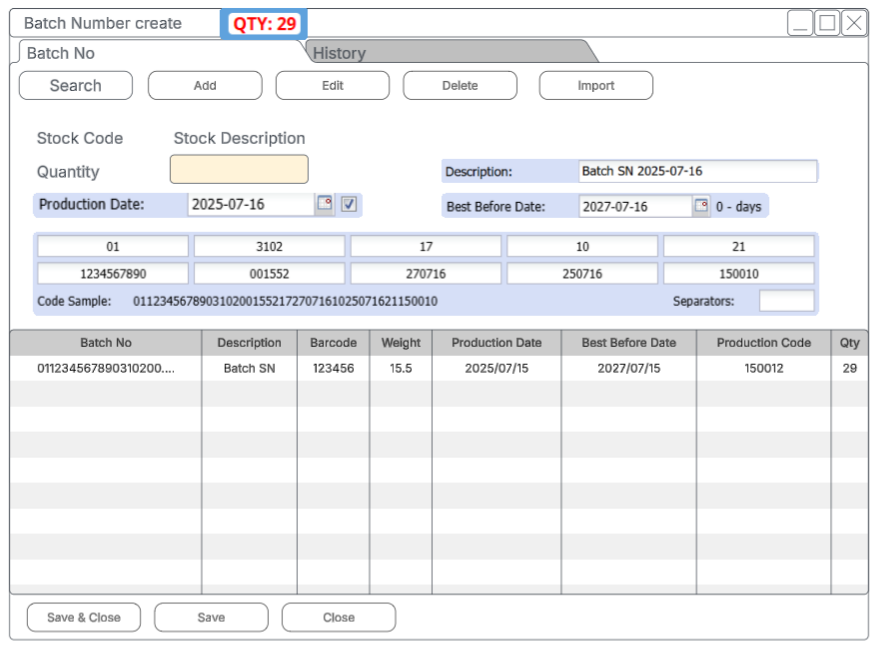Toggle the Production Date checkbox
The image size is (878, 650).
click(x=348, y=204)
